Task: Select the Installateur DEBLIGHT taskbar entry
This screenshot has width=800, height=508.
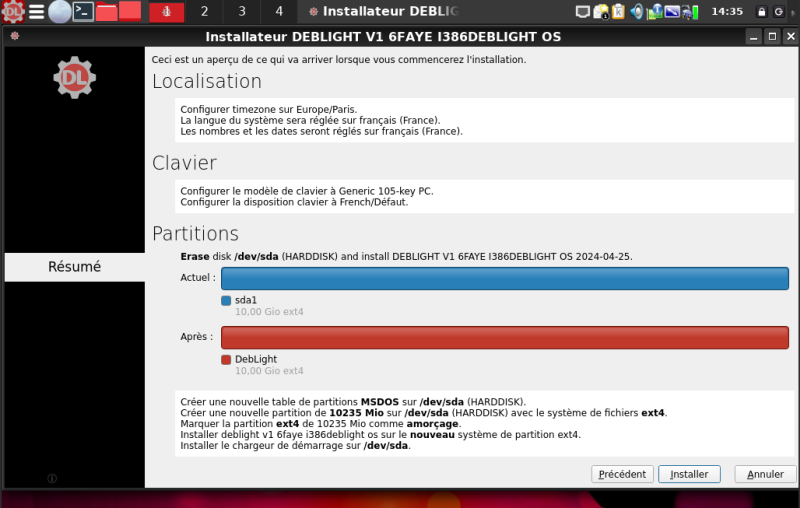Action: pos(385,12)
